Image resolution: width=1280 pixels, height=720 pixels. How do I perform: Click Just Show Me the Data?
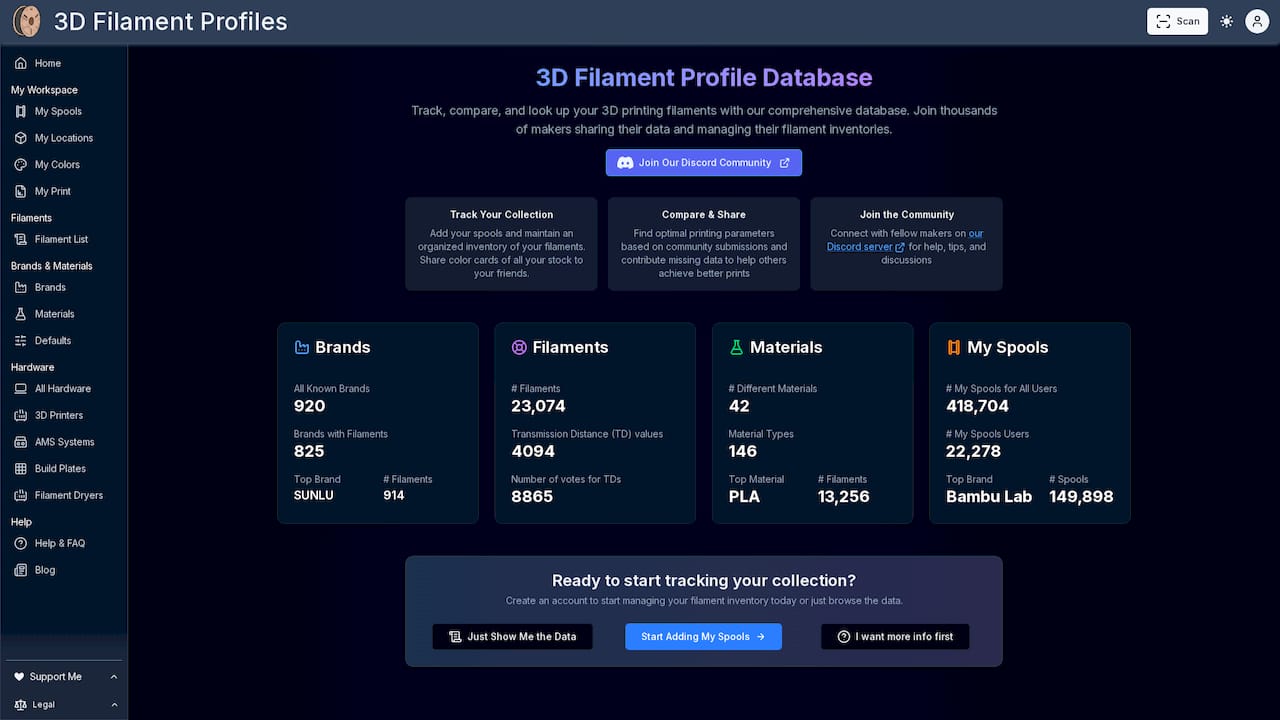512,636
